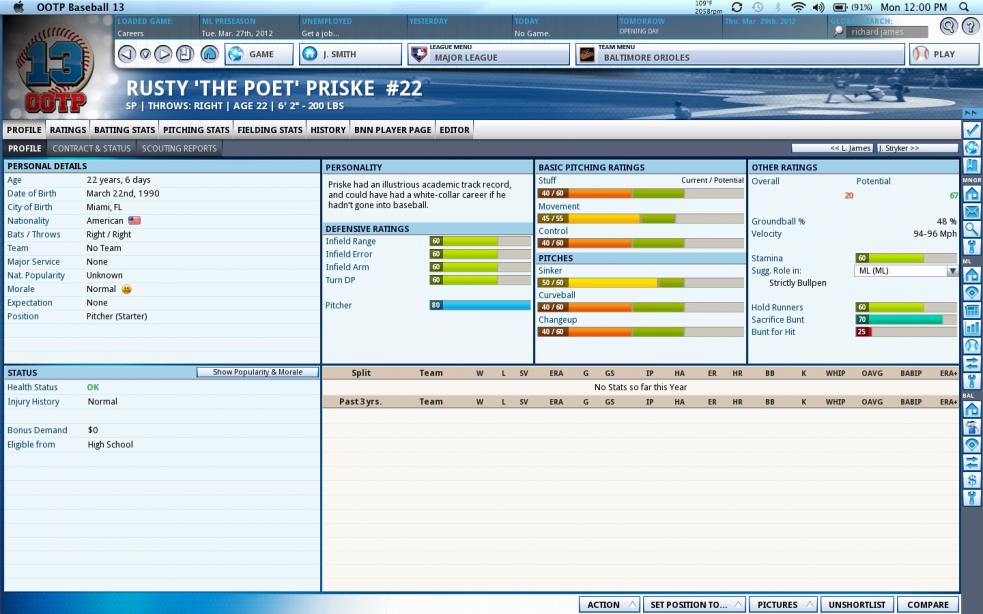
Task: Select the CONTRACT & STATUS subtab
Action: [x=92, y=149]
